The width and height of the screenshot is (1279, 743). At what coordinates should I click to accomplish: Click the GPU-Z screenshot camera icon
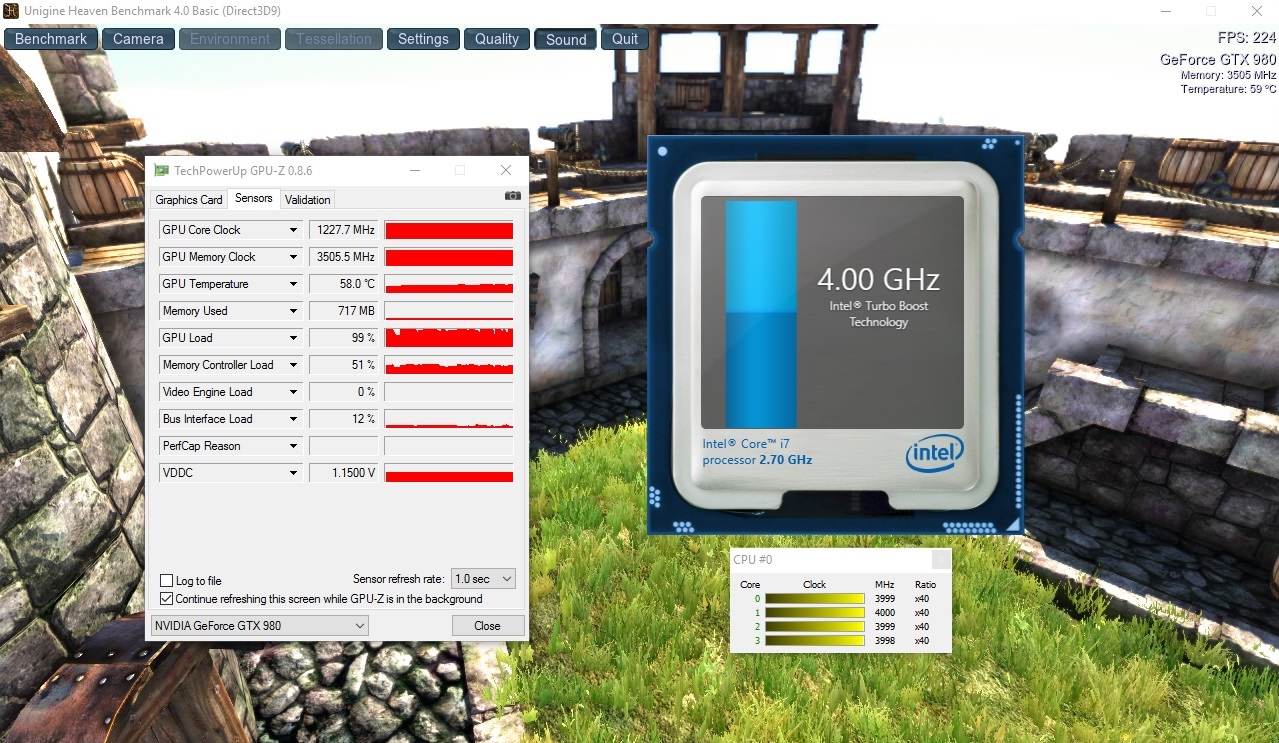pos(513,196)
